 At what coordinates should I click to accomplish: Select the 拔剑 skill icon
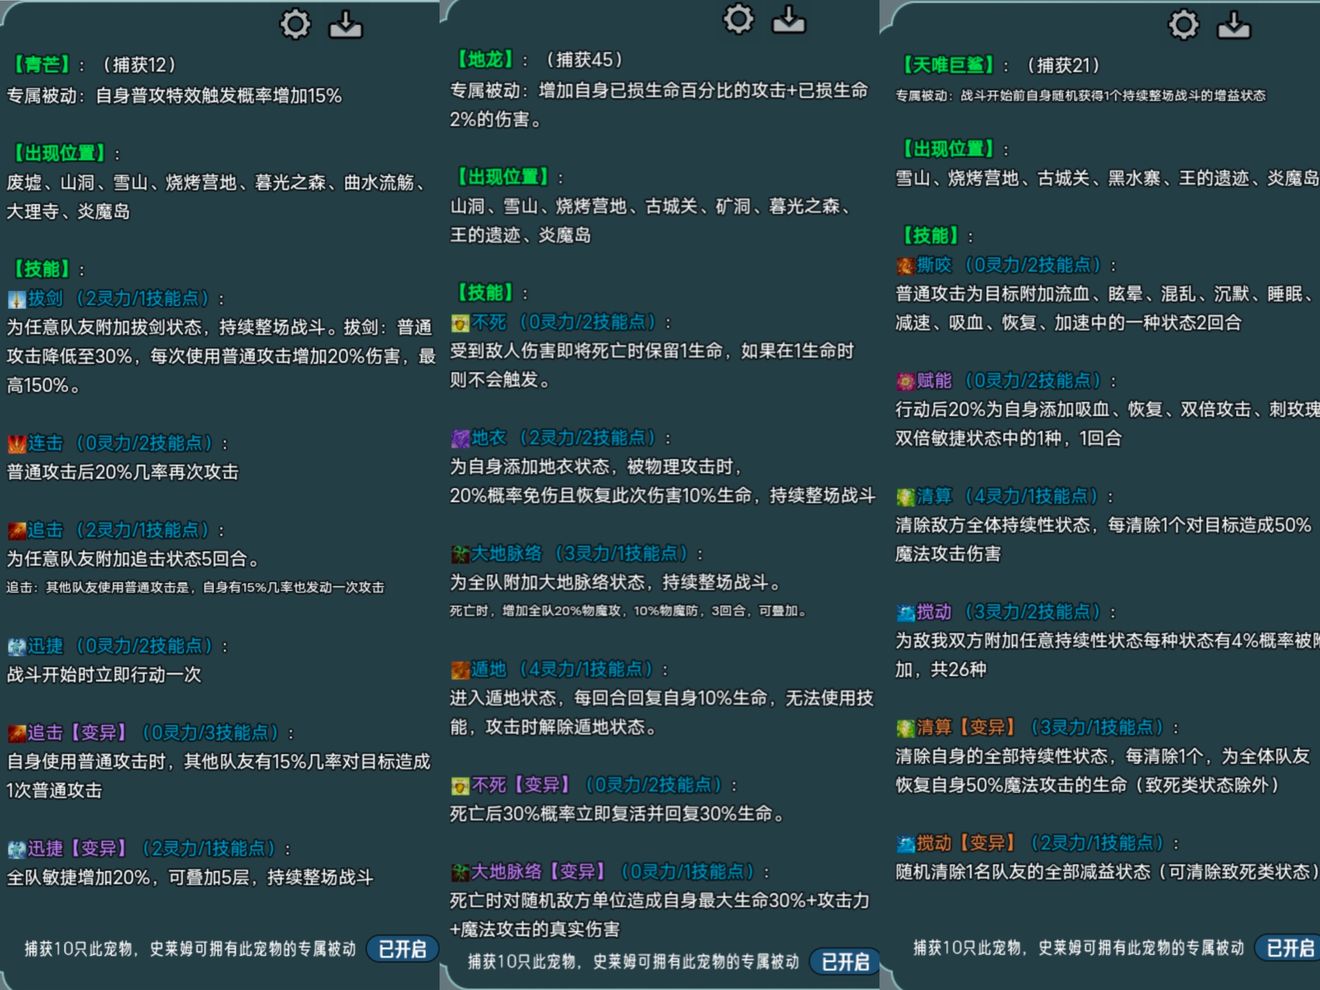click(16, 299)
